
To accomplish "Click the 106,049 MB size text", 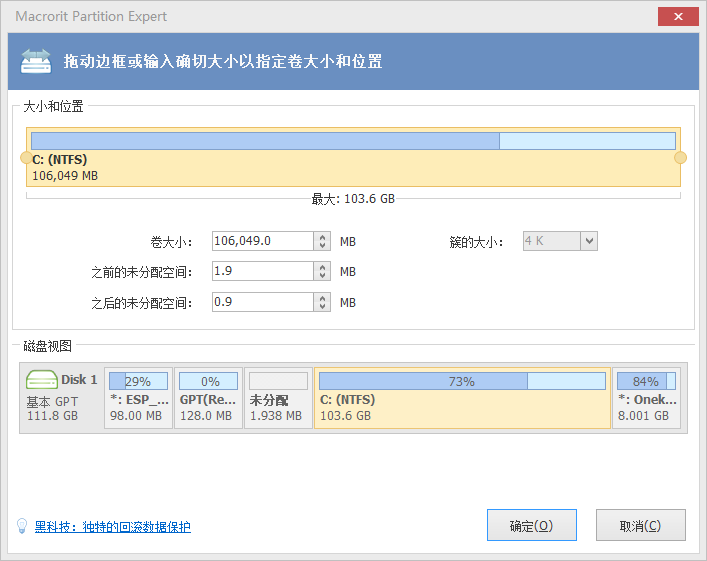I will [65, 176].
